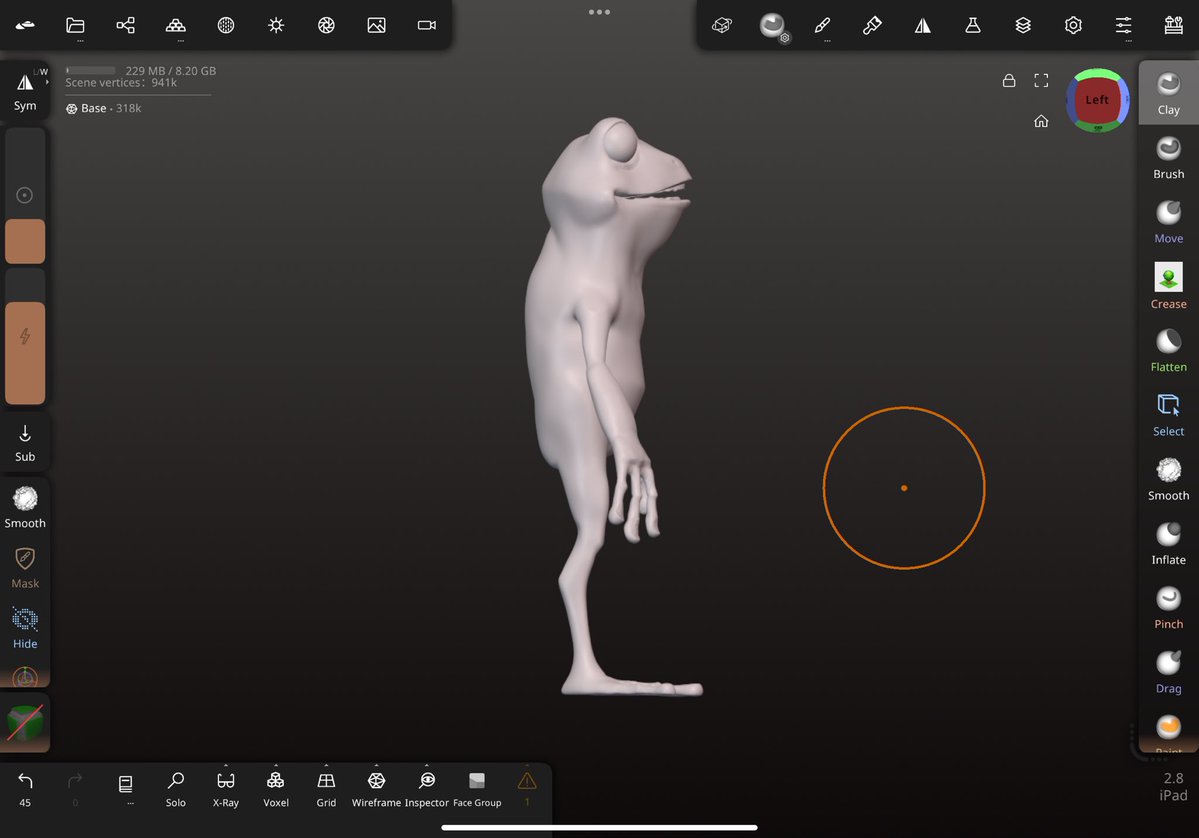Open the Tool brush settings menu
The image size is (1199, 838).
click(872, 25)
